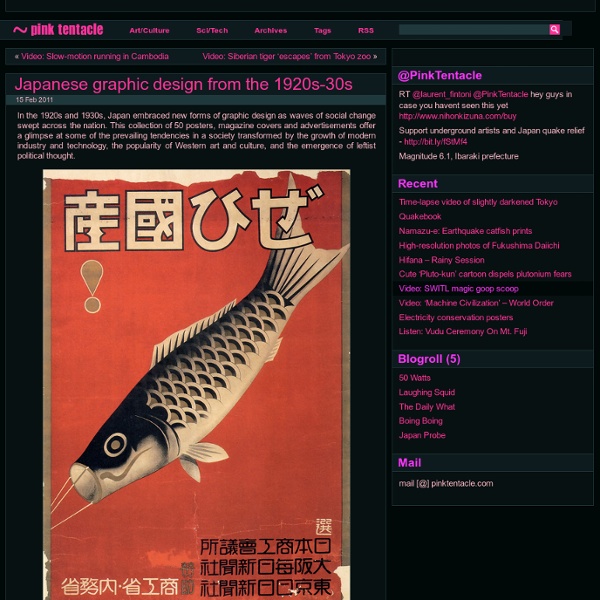Follow the nihonkizuna.com/buy link

click(457, 116)
